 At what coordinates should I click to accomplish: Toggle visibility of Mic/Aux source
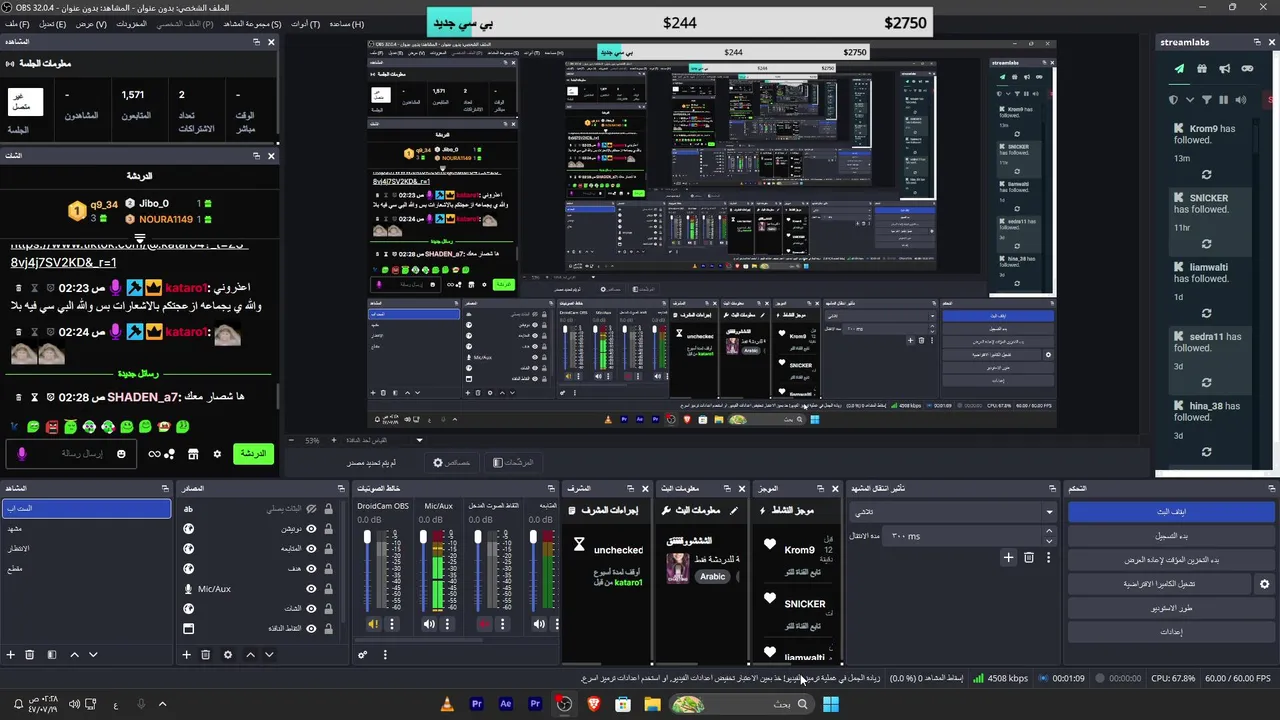tap(311, 589)
